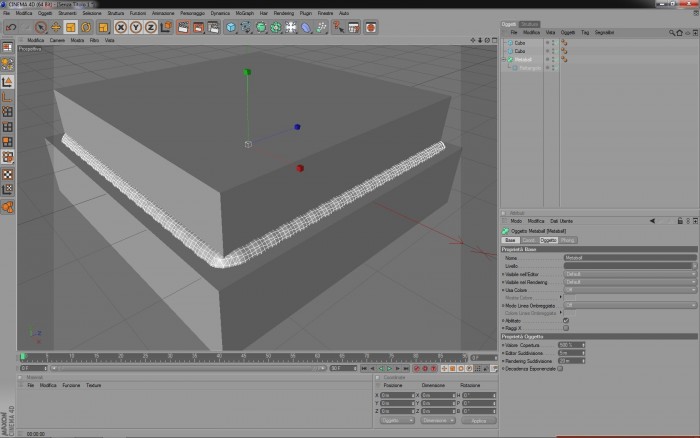Open the Rendering menu
Viewport: 700px width, 438px height.
(283, 13)
